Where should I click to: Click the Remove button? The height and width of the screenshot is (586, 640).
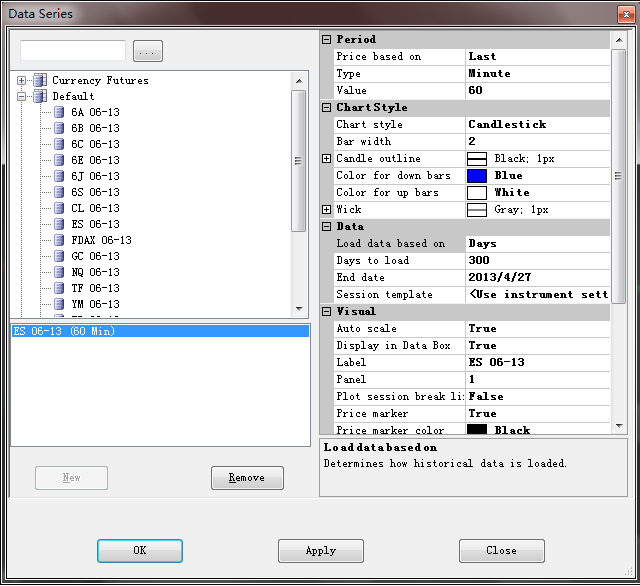(247, 477)
